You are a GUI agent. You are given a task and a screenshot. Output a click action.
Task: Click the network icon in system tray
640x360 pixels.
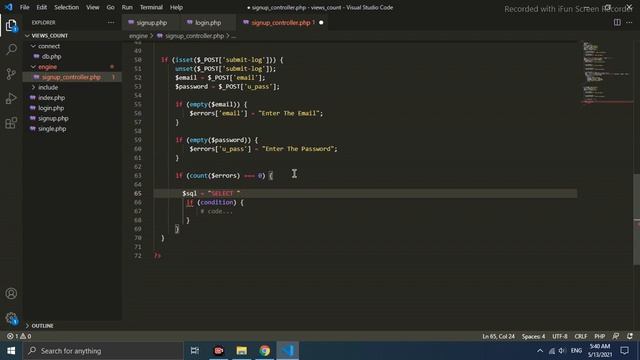(x=551, y=351)
